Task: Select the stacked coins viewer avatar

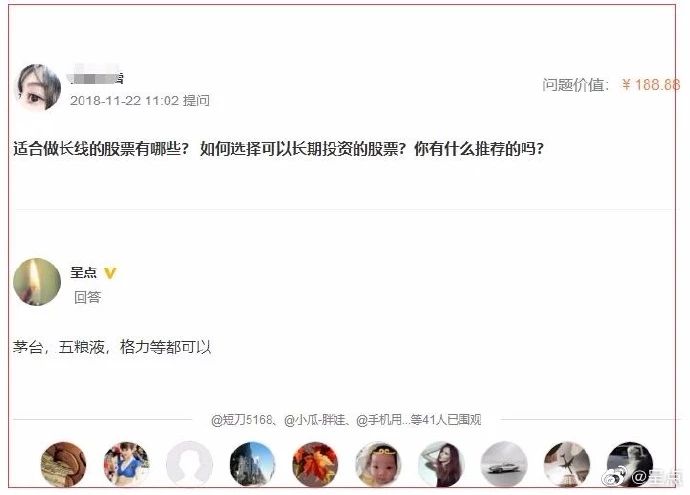Action: coord(63,465)
